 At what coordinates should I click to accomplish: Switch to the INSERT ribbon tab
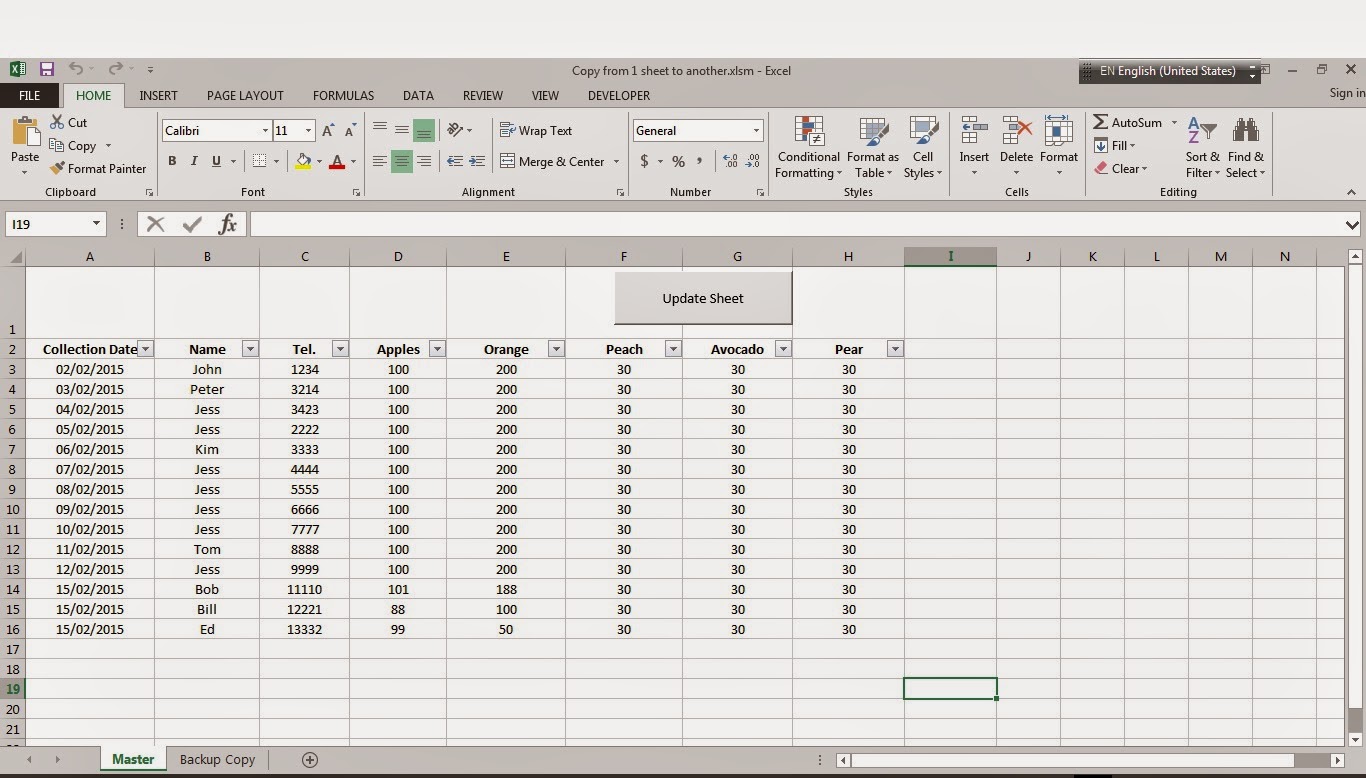coord(158,96)
